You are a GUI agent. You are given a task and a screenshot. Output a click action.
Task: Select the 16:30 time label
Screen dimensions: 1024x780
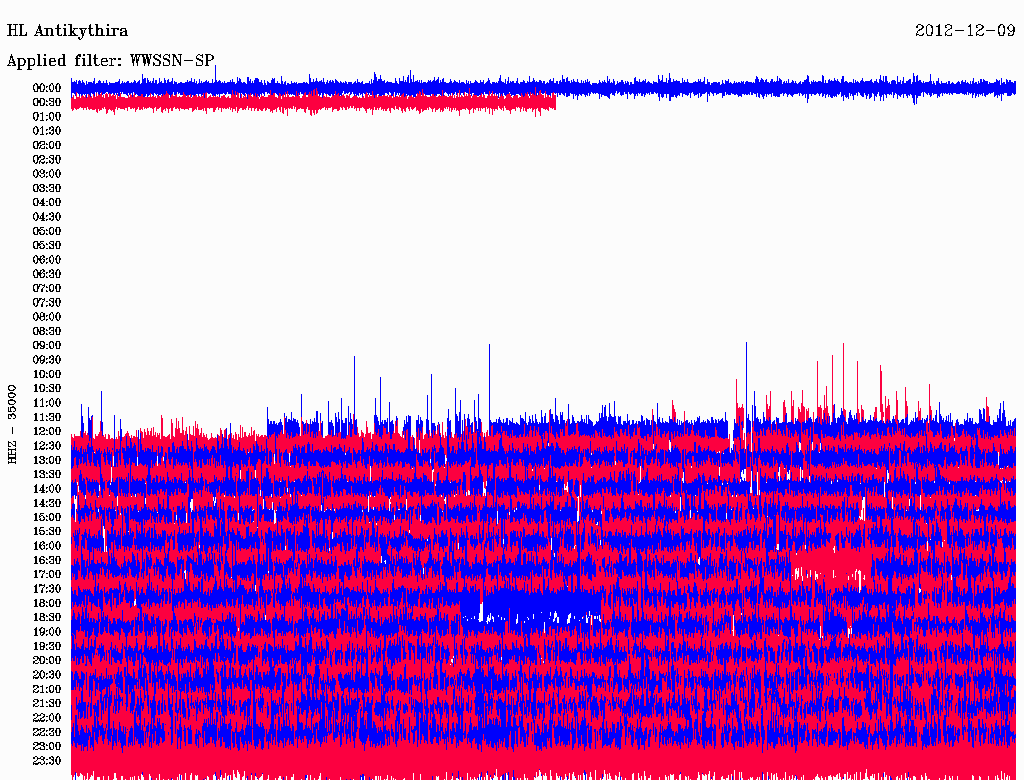click(x=47, y=561)
